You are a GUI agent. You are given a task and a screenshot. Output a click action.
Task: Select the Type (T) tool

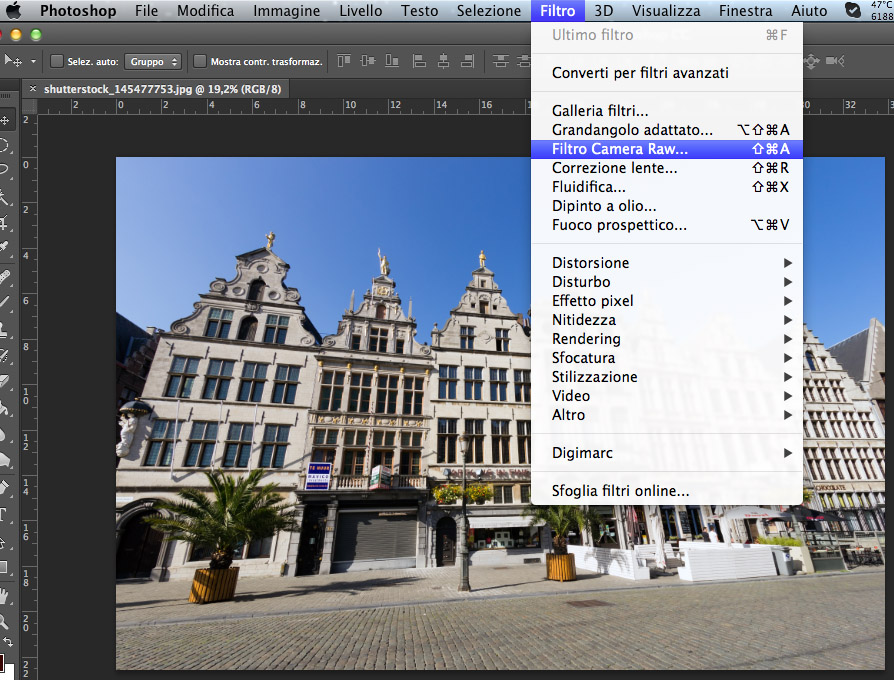coord(5,515)
